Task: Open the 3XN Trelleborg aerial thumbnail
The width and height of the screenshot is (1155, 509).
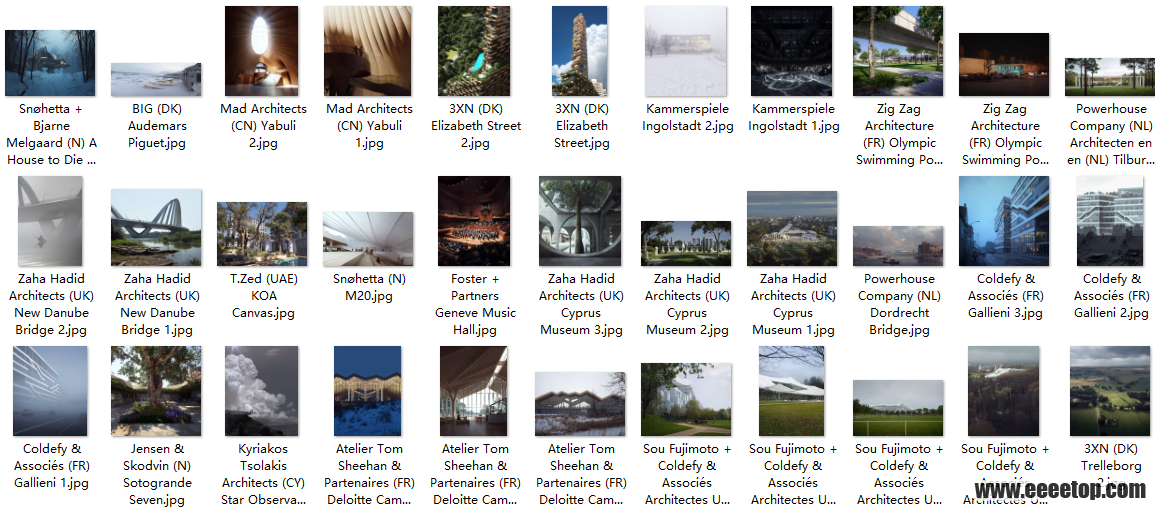Action: click(1110, 391)
